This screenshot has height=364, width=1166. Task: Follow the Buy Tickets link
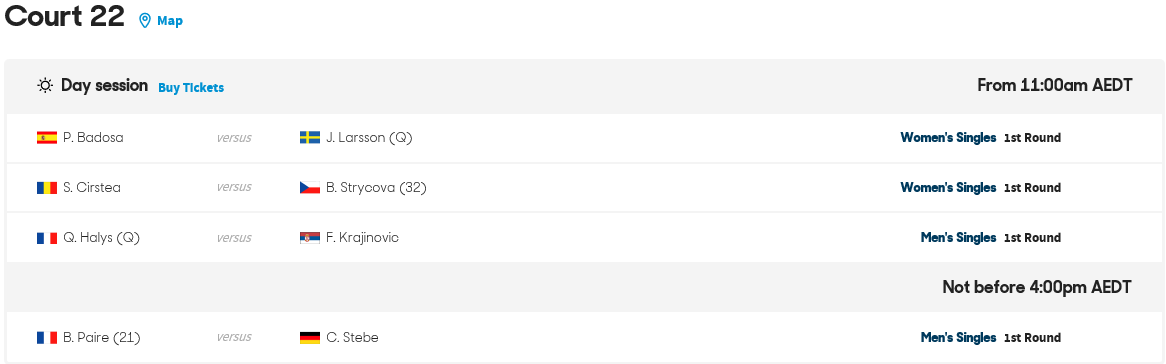[191, 88]
